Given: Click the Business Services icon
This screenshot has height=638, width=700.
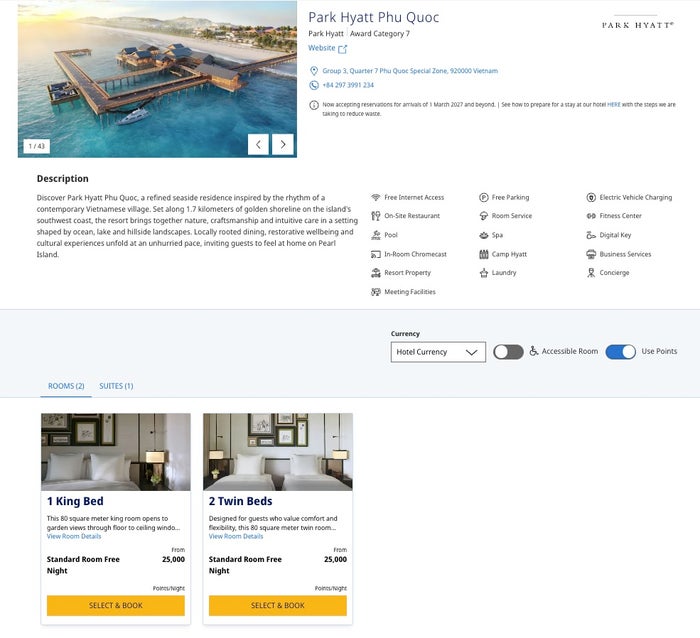Looking at the screenshot, I should (x=591, y=254).
